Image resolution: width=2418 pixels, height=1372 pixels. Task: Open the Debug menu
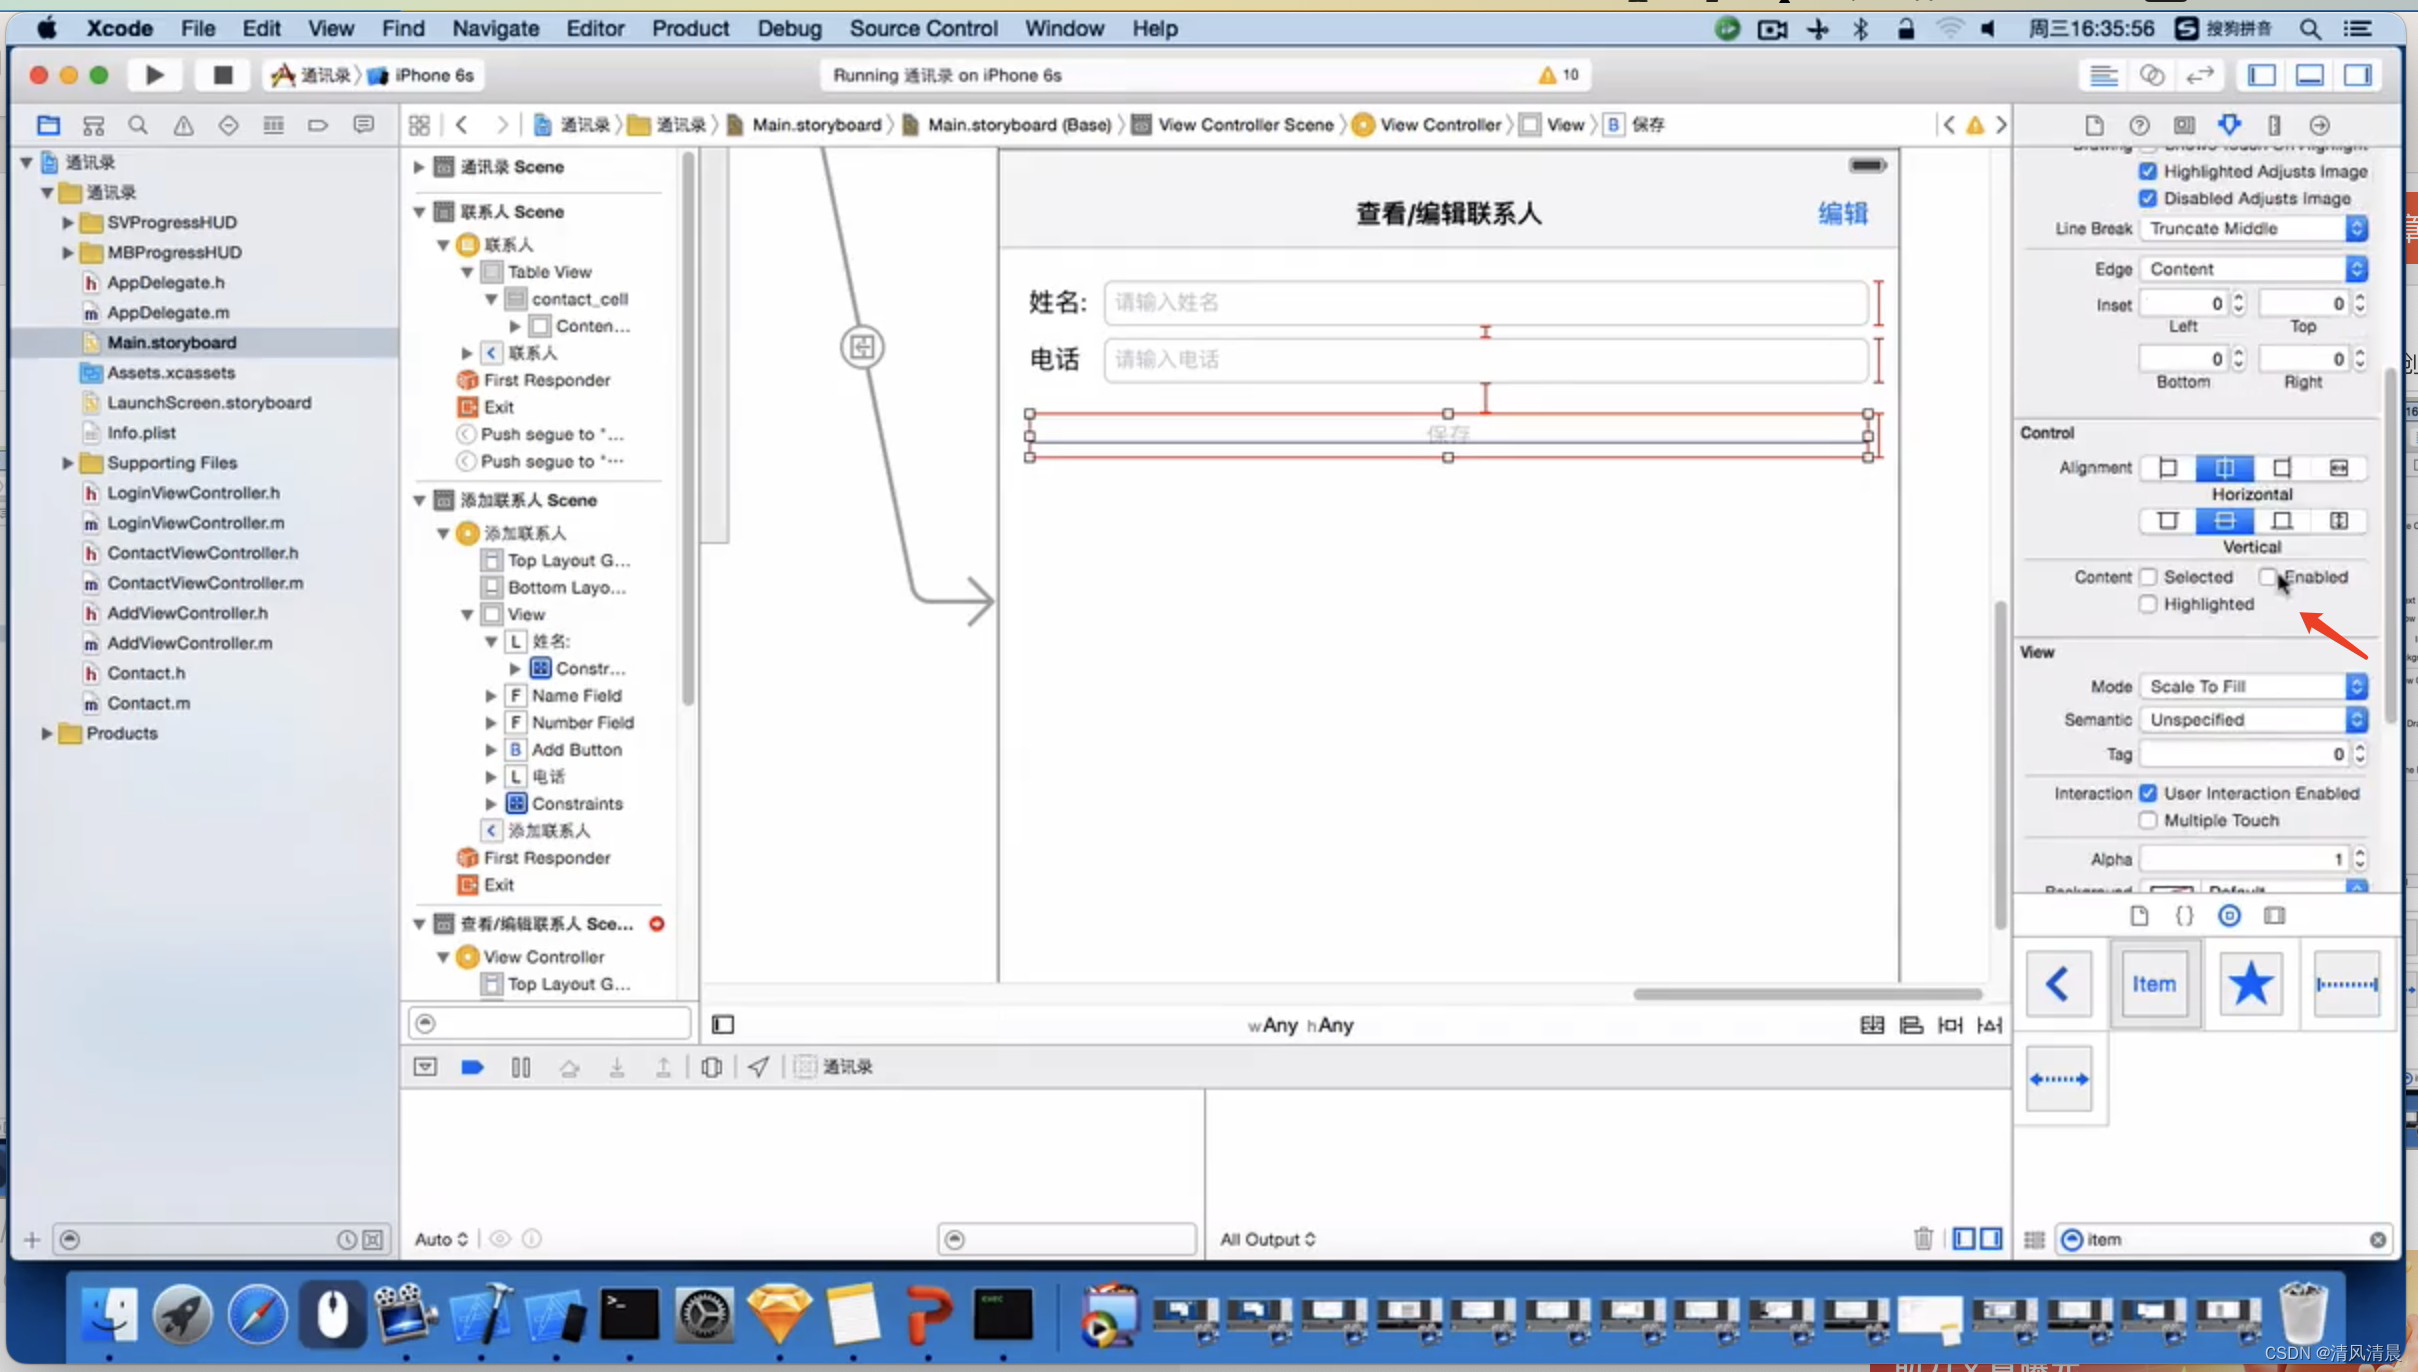tap(789, 28)
